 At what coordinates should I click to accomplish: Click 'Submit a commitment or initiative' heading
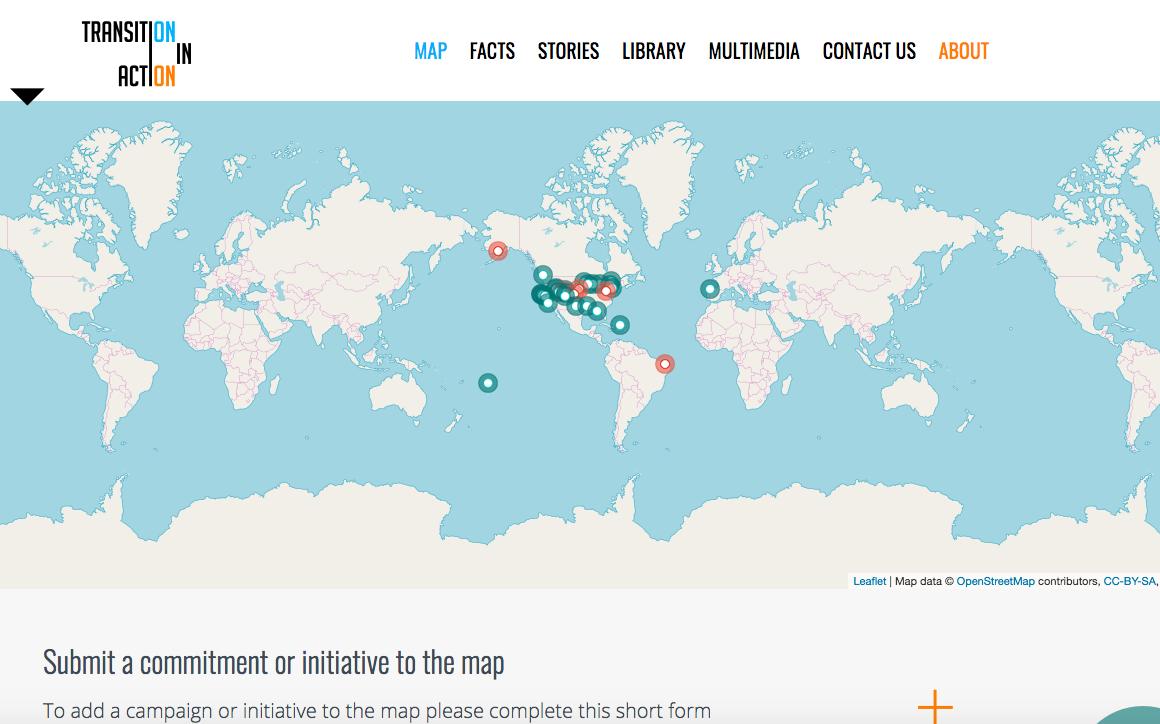tap(274, 662)
